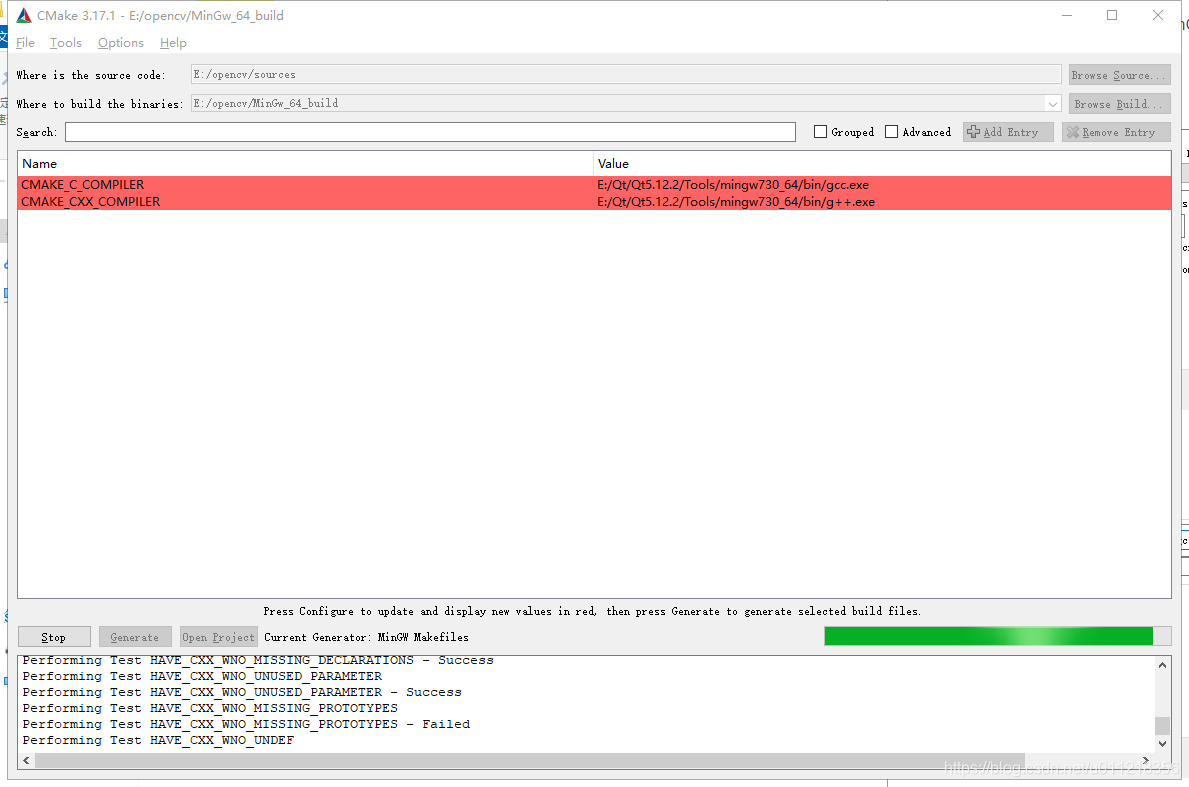Click the output log scroll right arrow
Viewport: 1189px width, 787px height.
click(x=1146, y=760)
